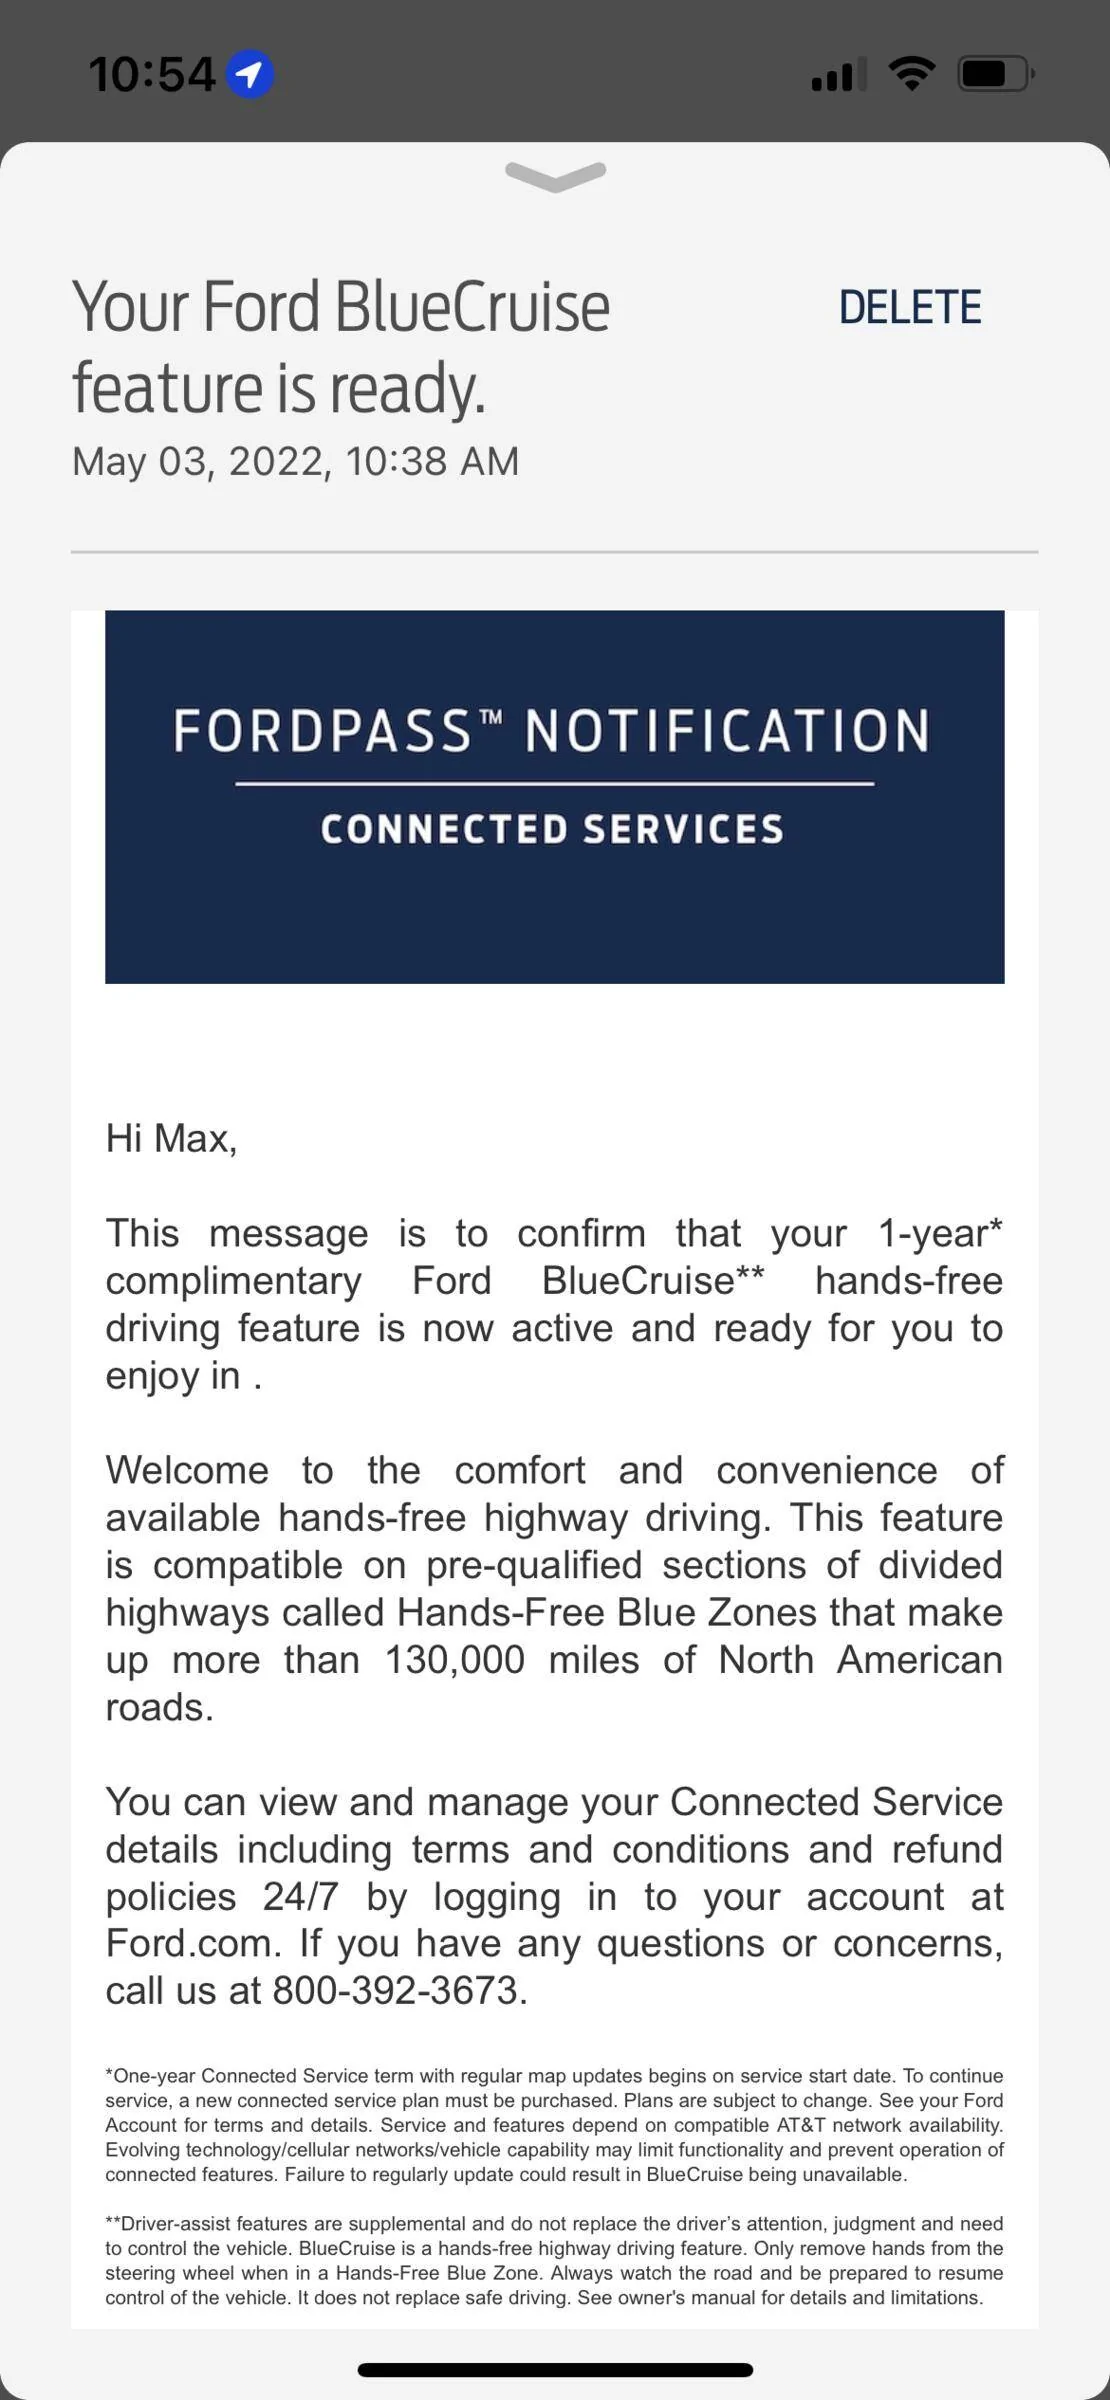Tap the Connected Service details paragraph
Viewport: 1110px width, 2400px height.
[555, 1896]
